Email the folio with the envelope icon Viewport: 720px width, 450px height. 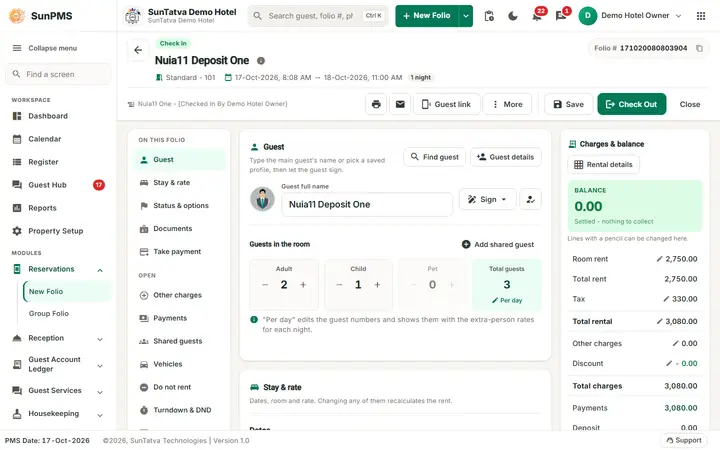click(x=400, y=104)
